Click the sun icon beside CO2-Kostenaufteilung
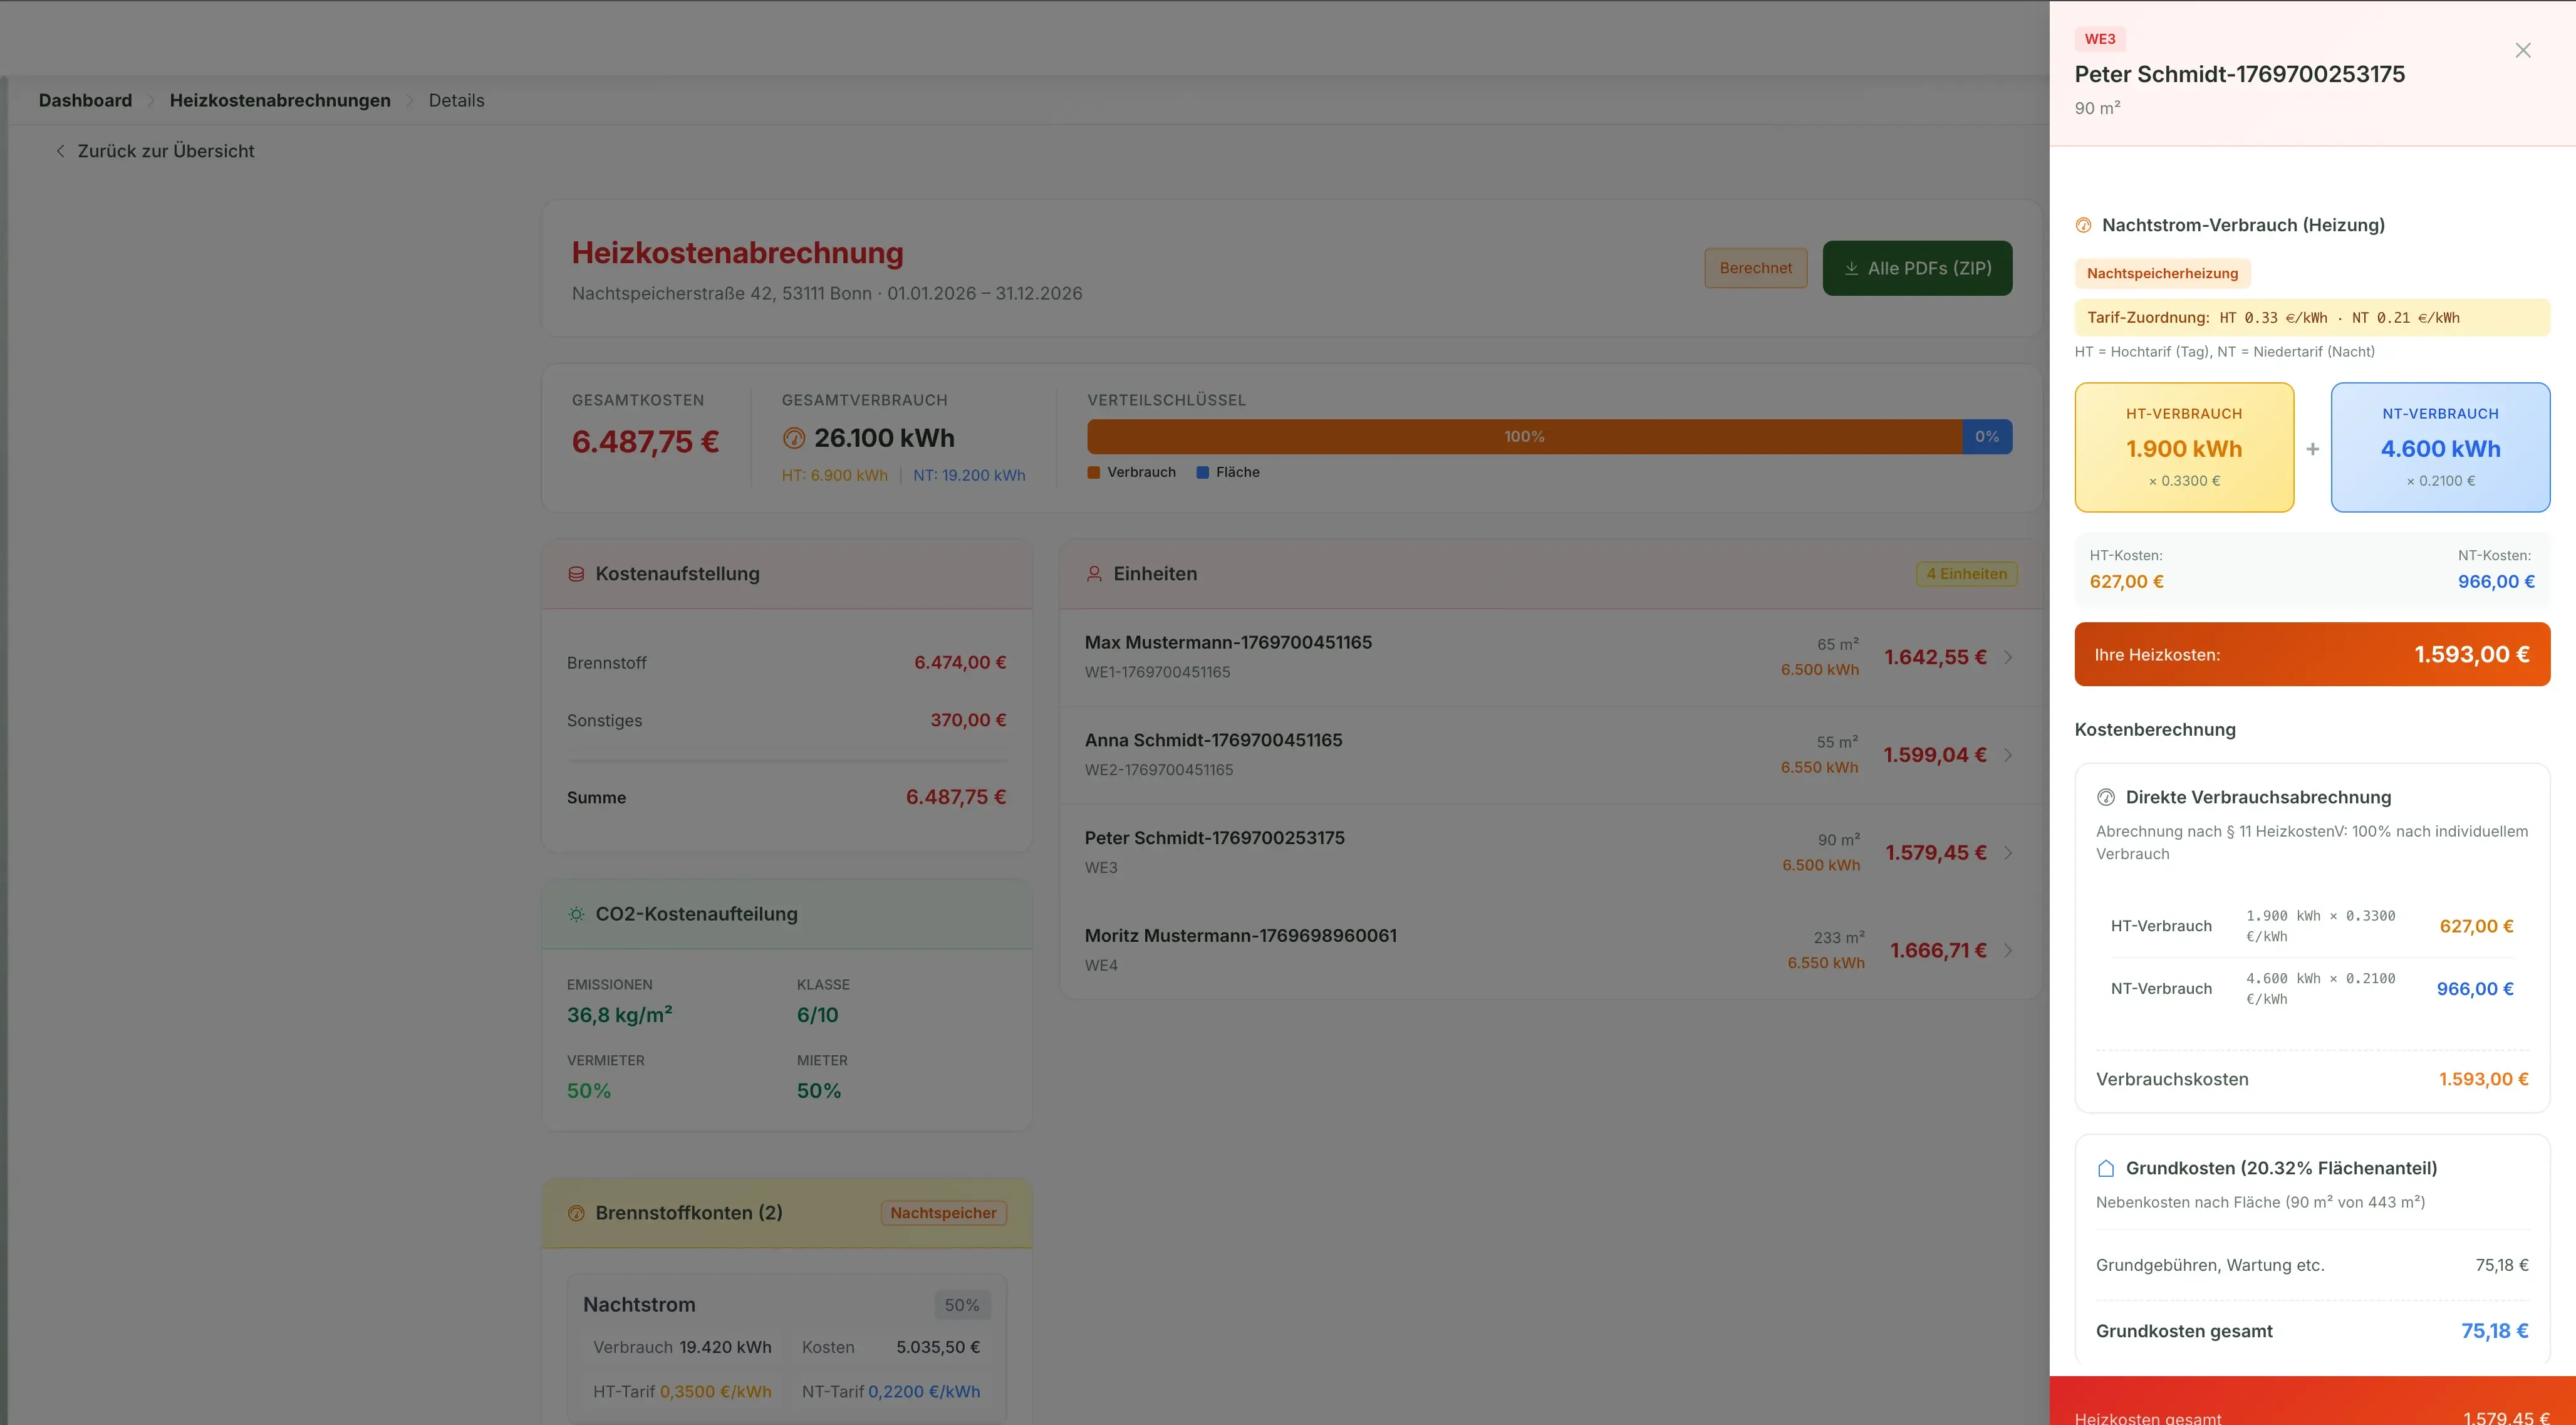The width and height of the screenshot is (2576, 1425). pyautogui.click(x=576, y=913)
